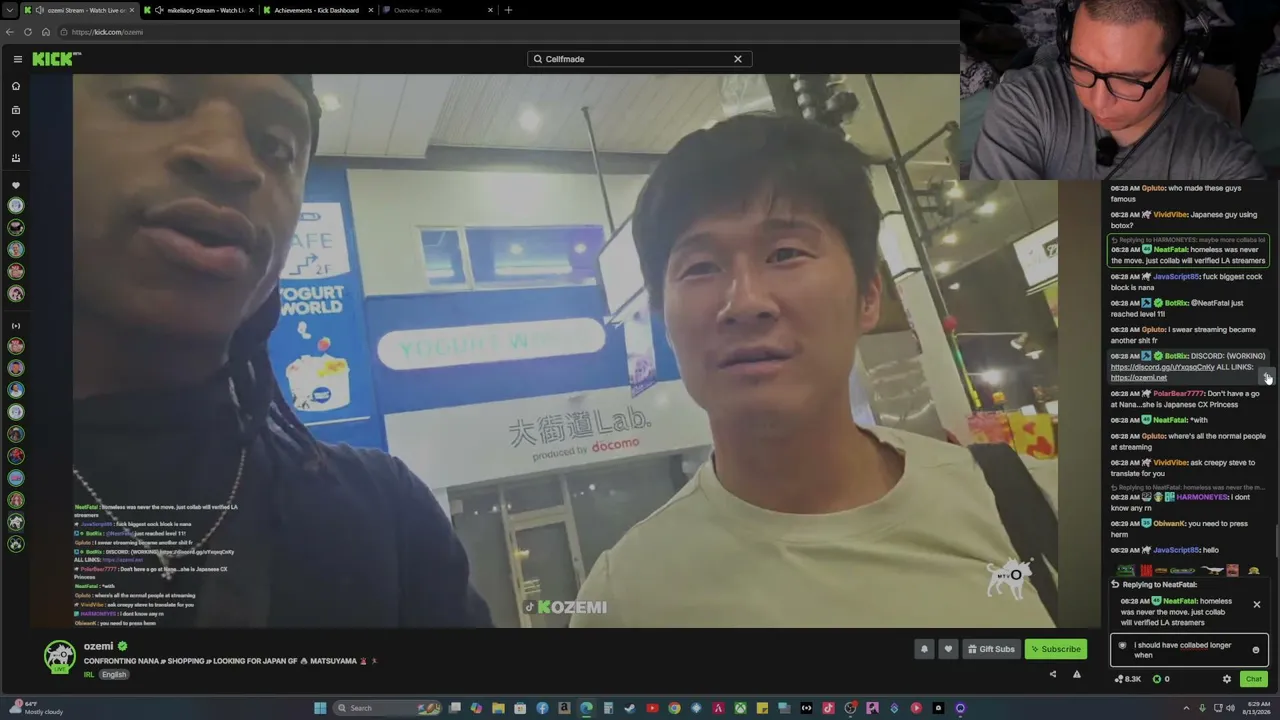The image size is (1280, 720).
Task: Open emote picker in chat input
Action: (x=1256, y=650)
